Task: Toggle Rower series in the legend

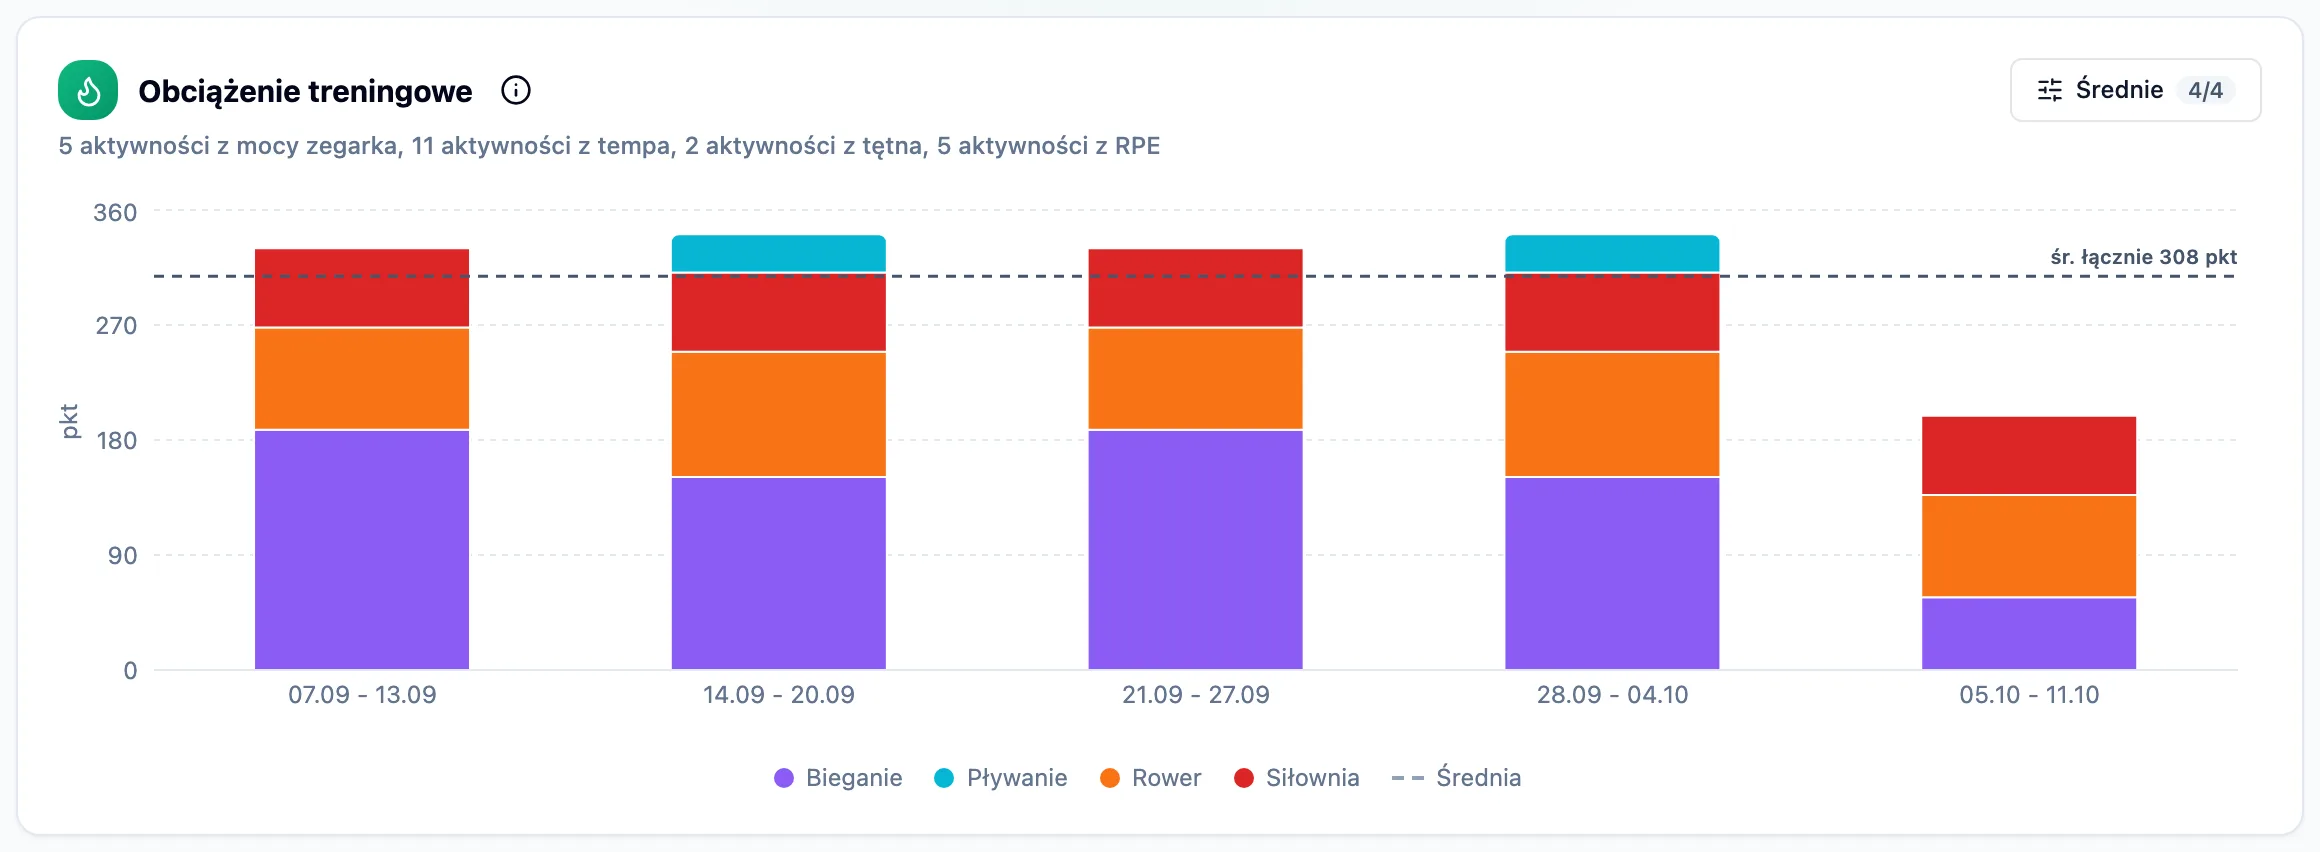Action: coord(1150,778)
